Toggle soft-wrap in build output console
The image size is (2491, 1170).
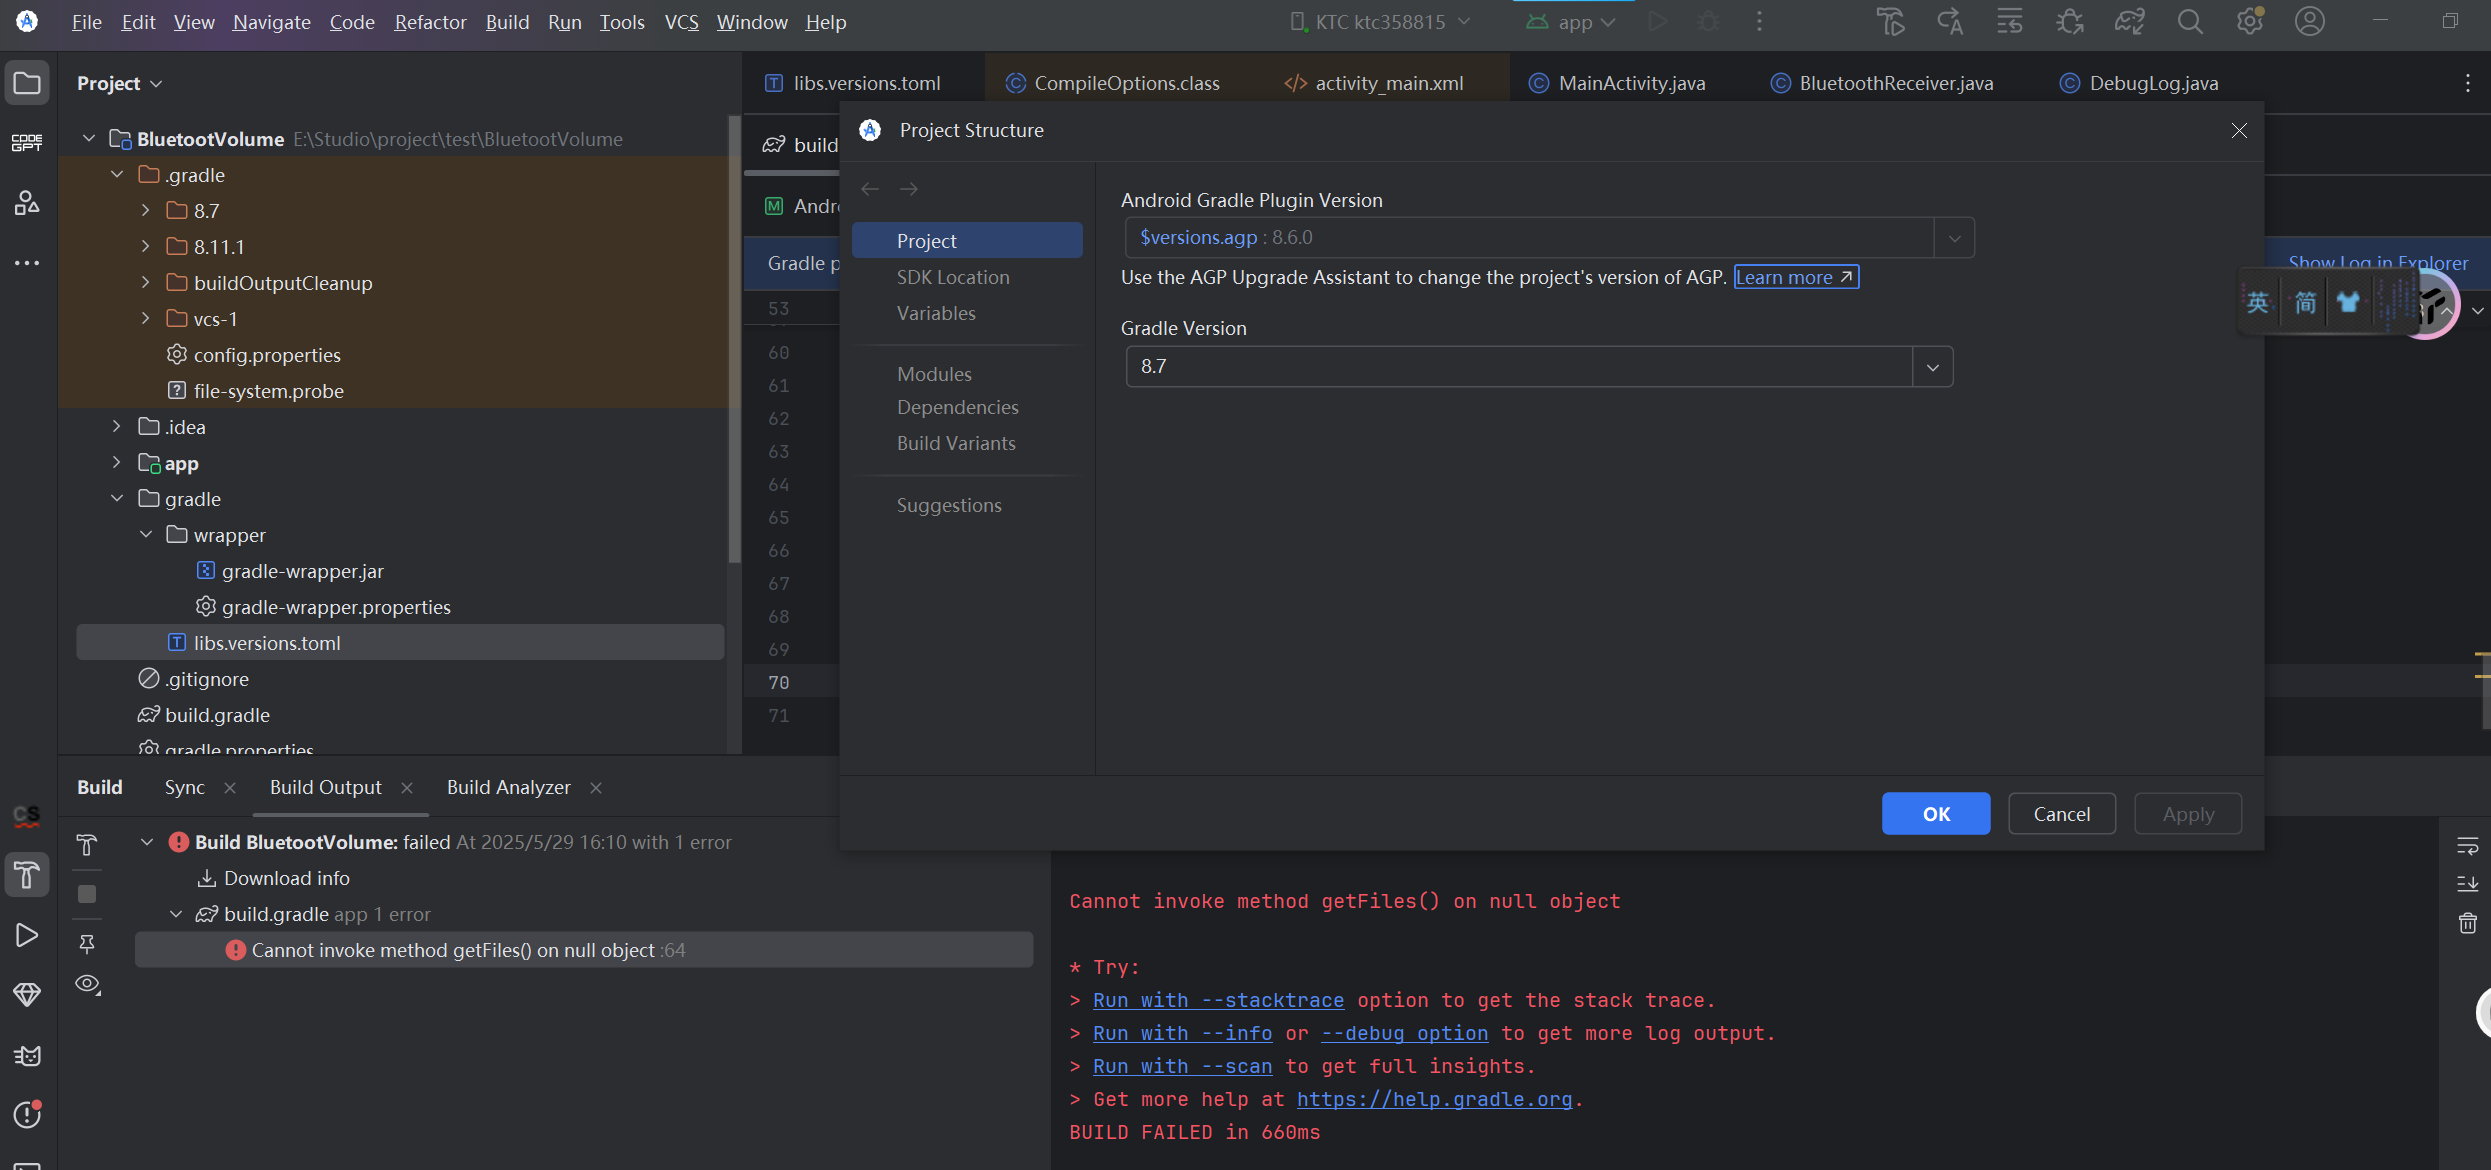(2467, 846)
